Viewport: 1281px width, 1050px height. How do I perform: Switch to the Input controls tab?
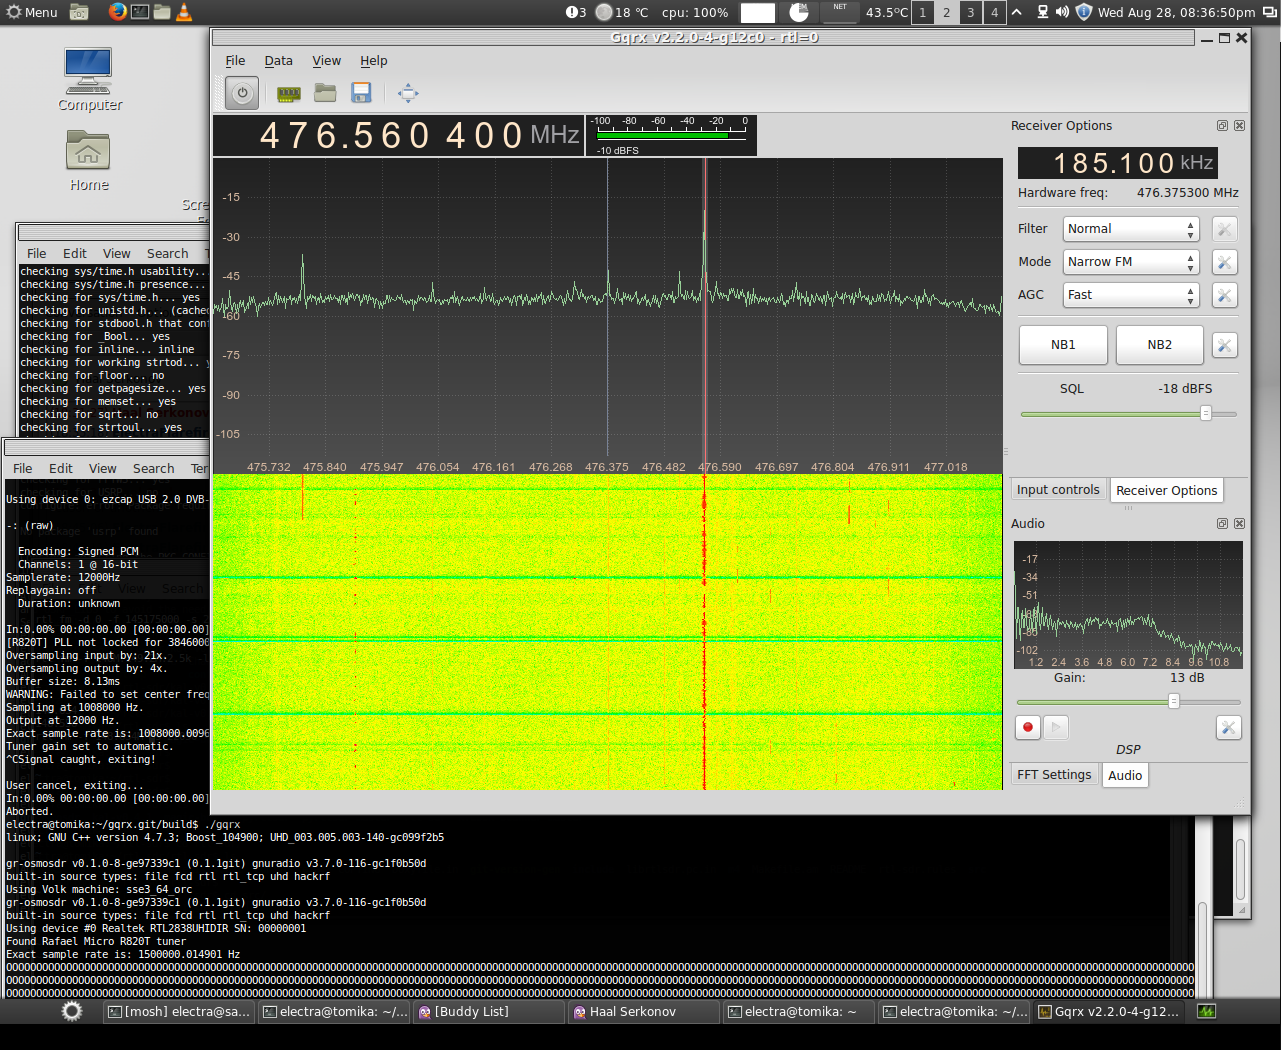pos(1057,490)
